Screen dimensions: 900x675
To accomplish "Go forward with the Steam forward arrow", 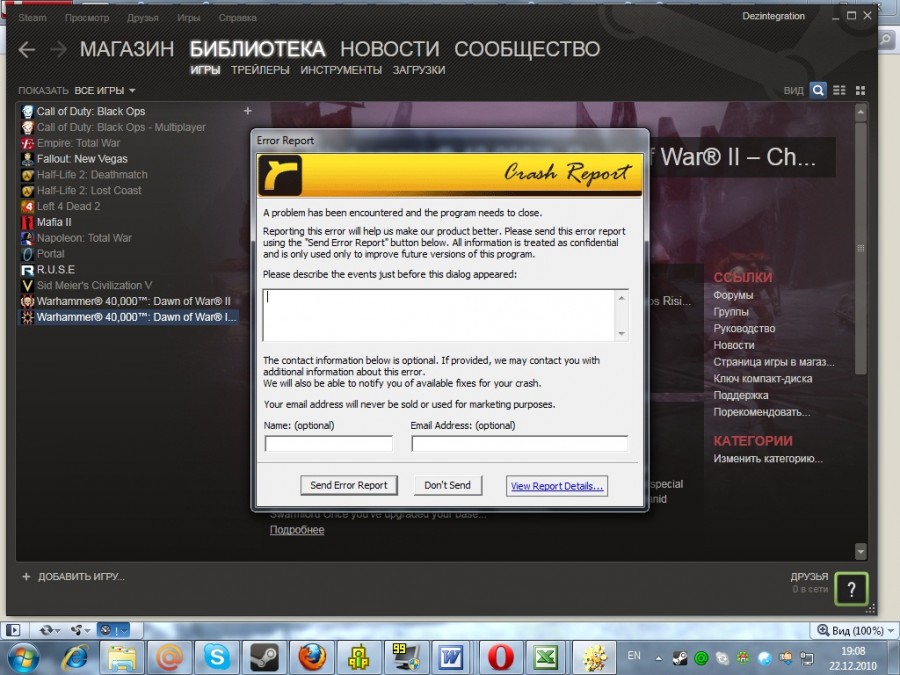I will point(58,50).
